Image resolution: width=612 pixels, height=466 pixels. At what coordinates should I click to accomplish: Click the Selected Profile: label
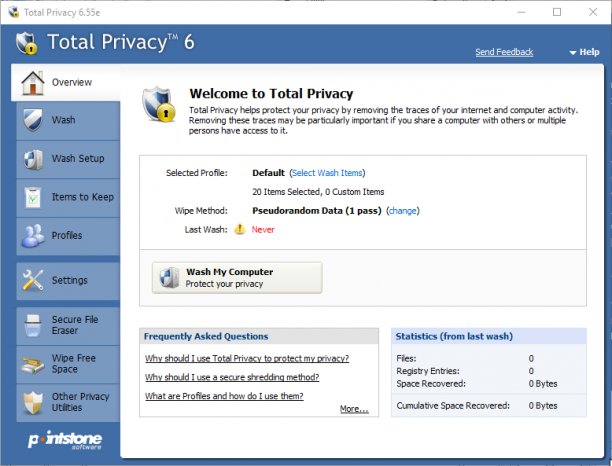tap(197, 173)
